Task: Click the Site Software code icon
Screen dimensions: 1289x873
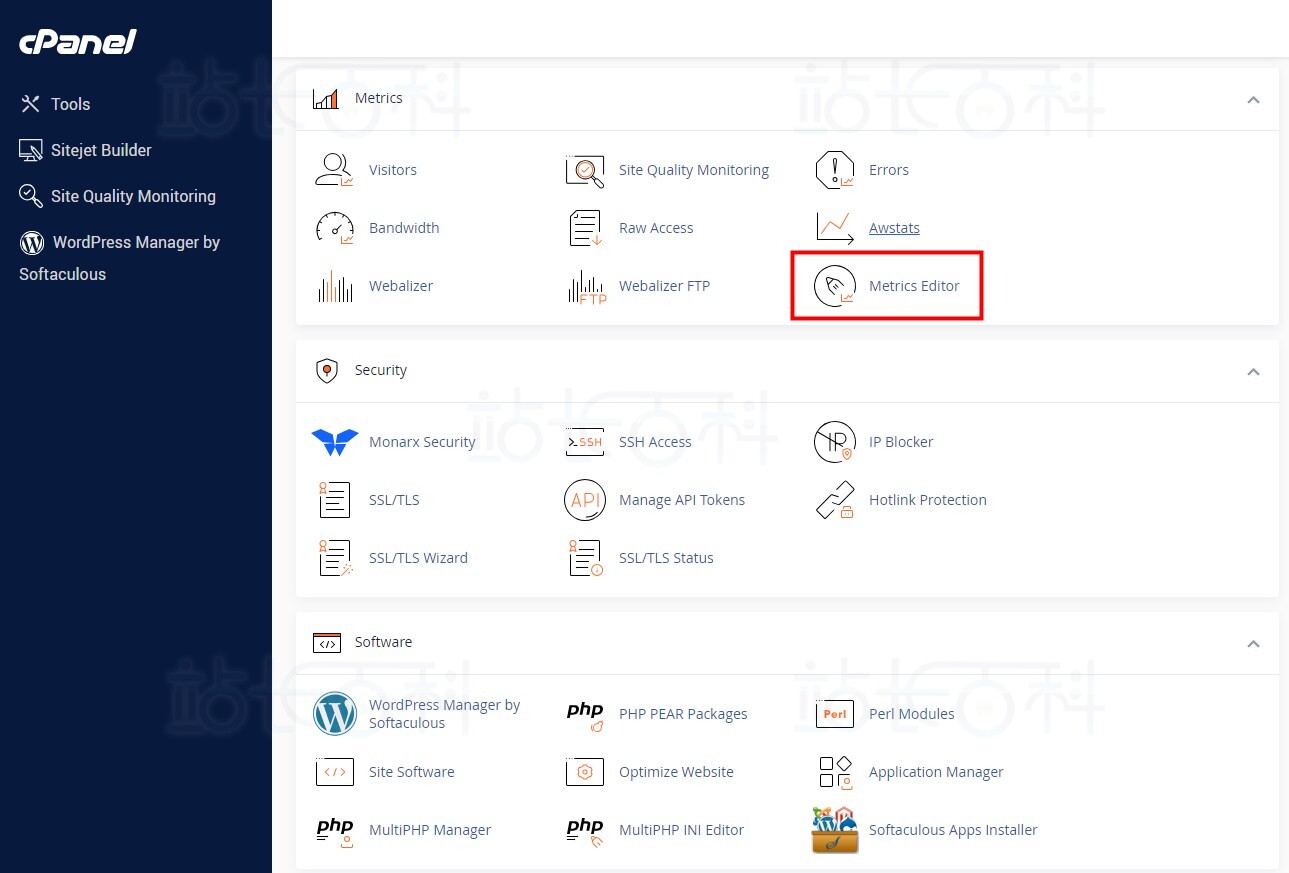Action: [334, 772]
